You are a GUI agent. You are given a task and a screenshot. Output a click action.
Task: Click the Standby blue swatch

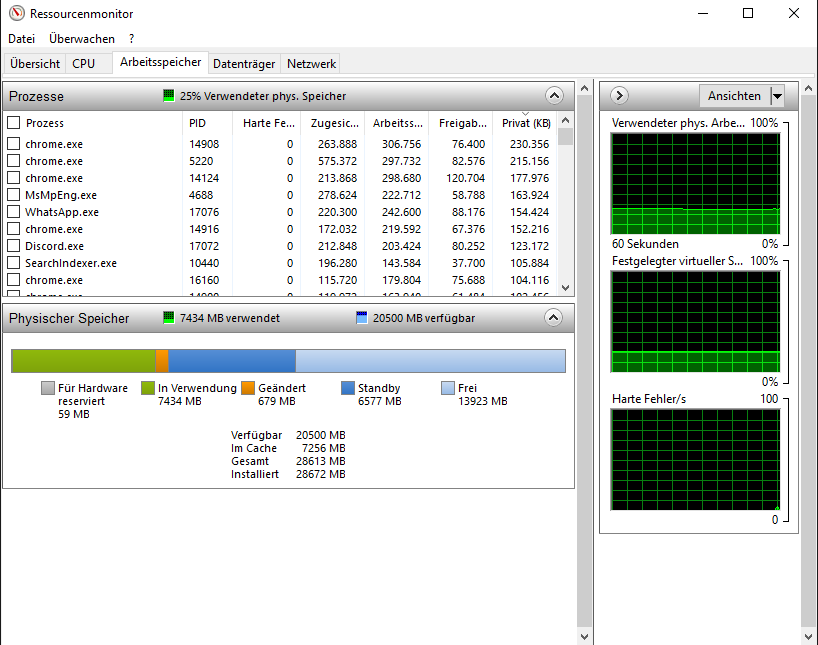348,388
